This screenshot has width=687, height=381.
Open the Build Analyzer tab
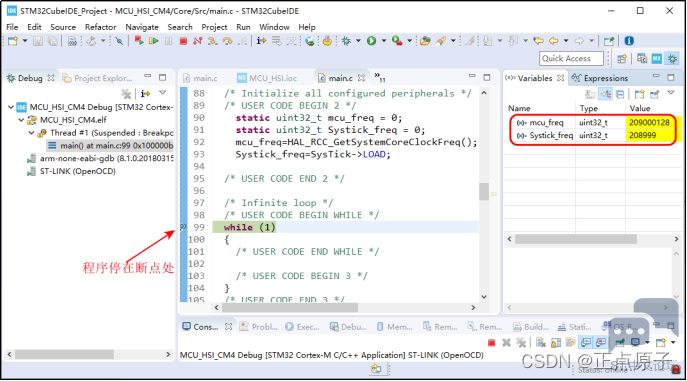pyautogui.click(x=531, y=327)
